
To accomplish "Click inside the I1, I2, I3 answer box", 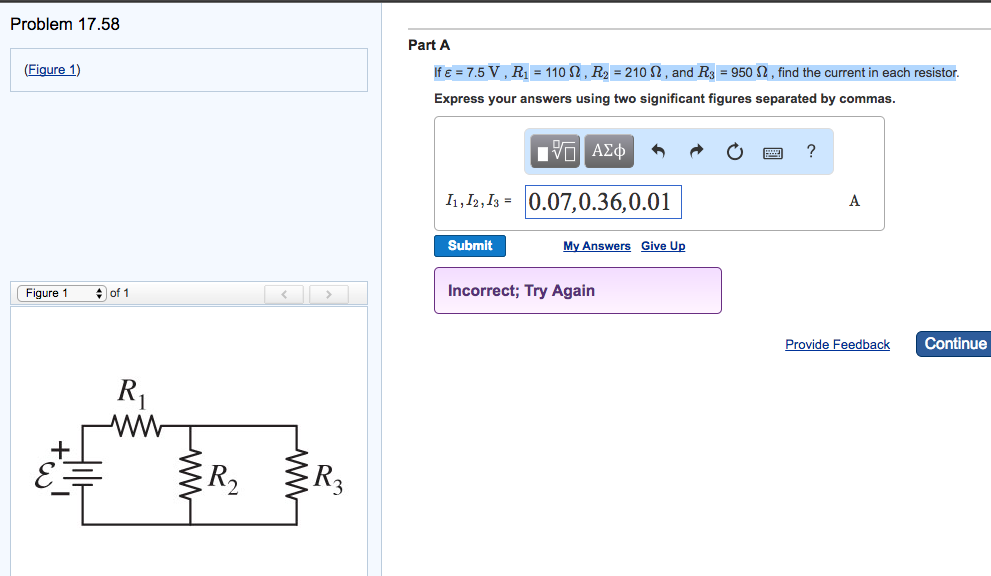I will click(x=602, y=201).
